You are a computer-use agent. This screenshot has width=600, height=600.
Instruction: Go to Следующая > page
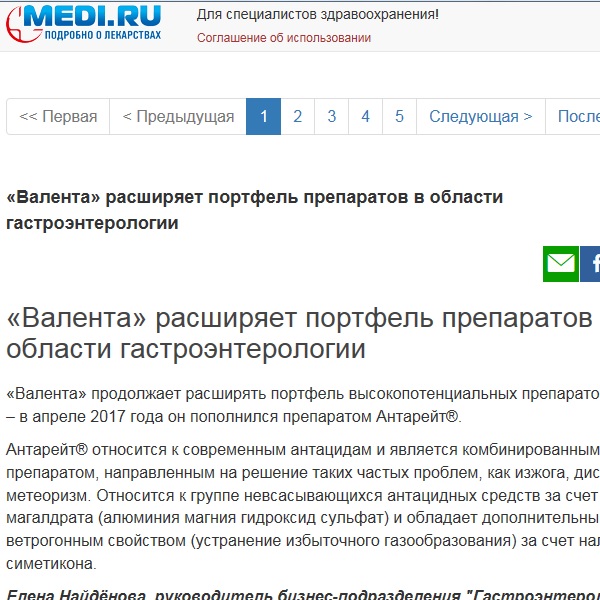[481, 116]
